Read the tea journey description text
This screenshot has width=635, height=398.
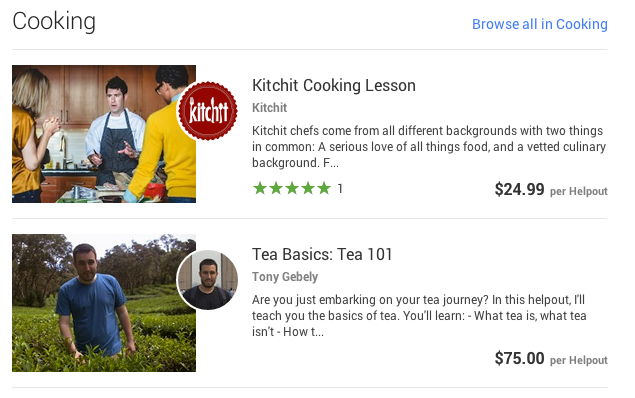(x=419, y=316)
